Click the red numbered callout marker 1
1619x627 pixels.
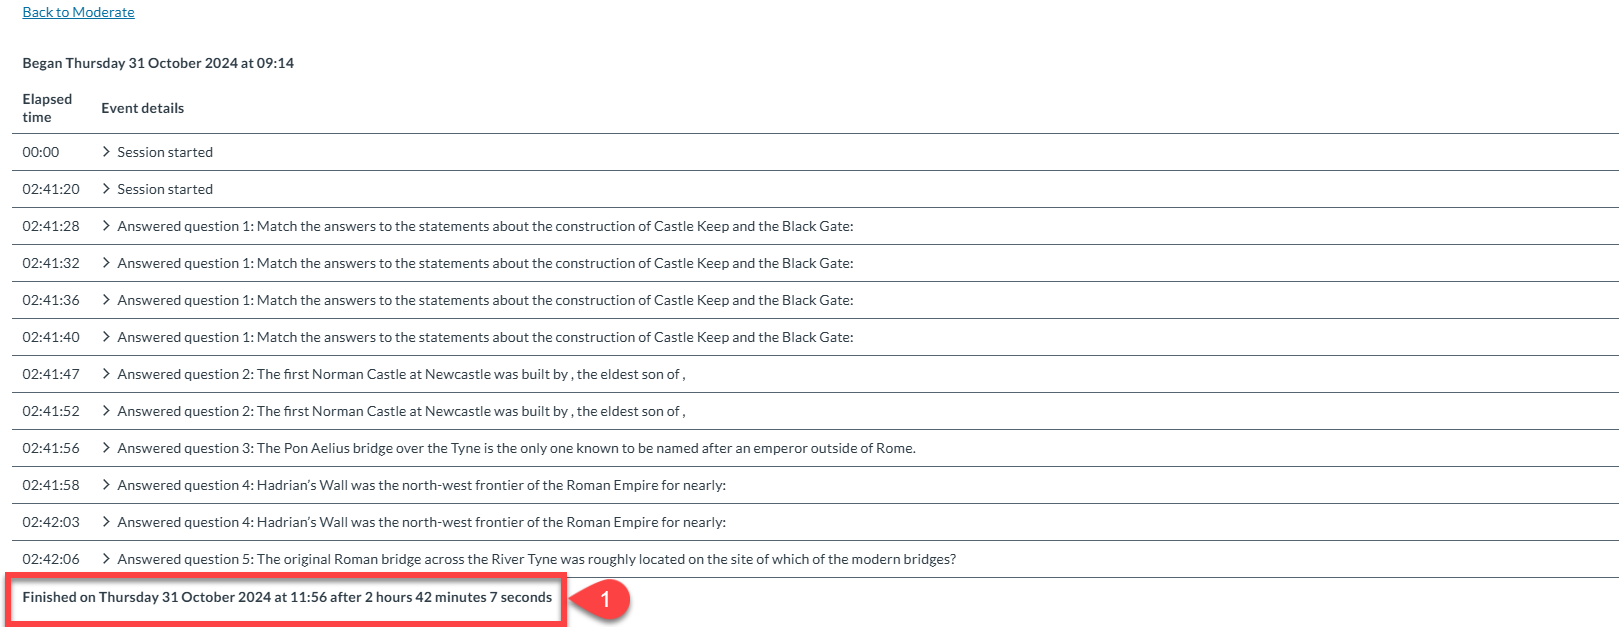(604, 599)
